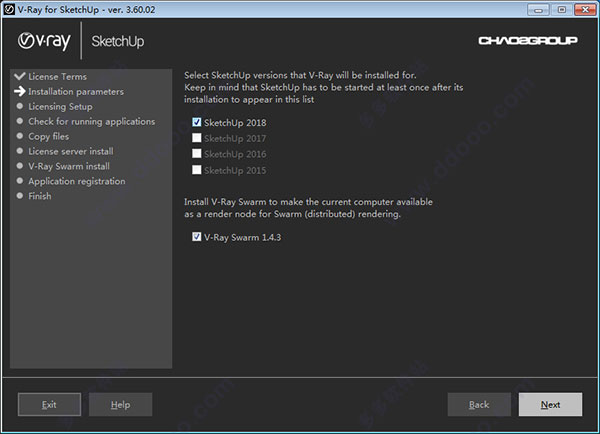Click the Chaos Group logo

tap(528, 40)
